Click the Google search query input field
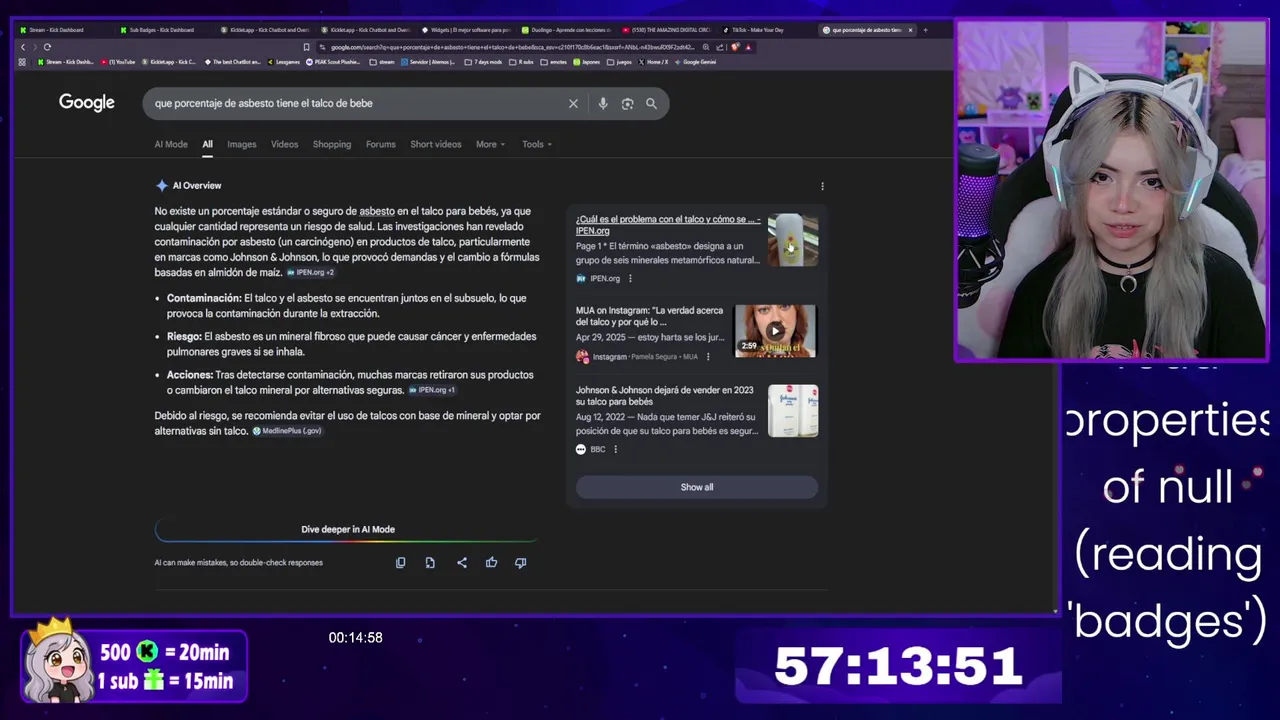Screen dimensions: 1280x720 355,104
